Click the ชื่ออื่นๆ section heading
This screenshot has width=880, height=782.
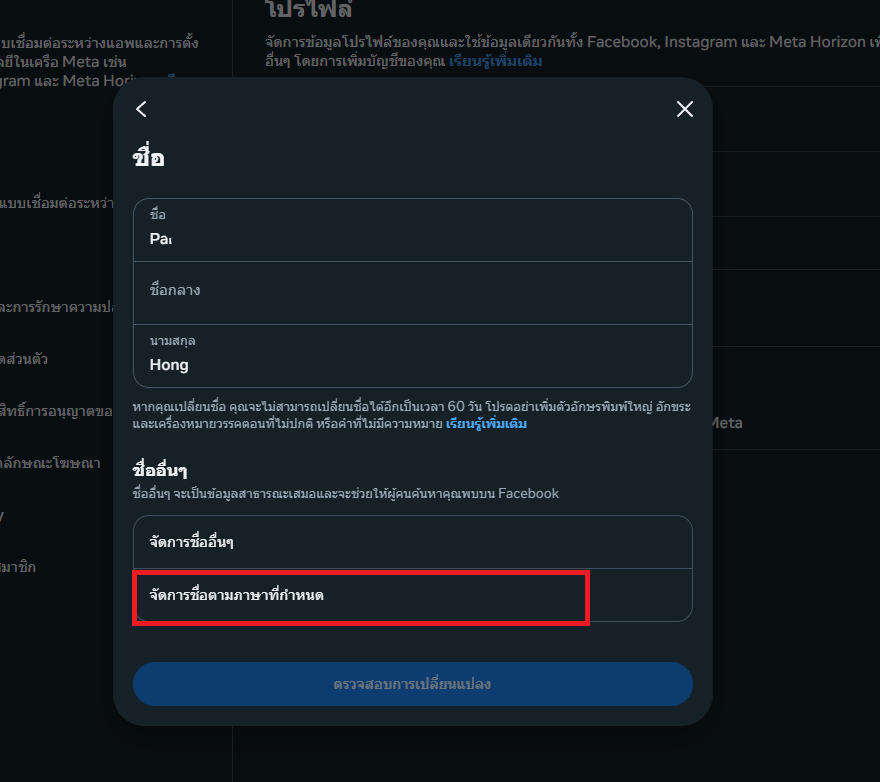[x=160, y=470]
